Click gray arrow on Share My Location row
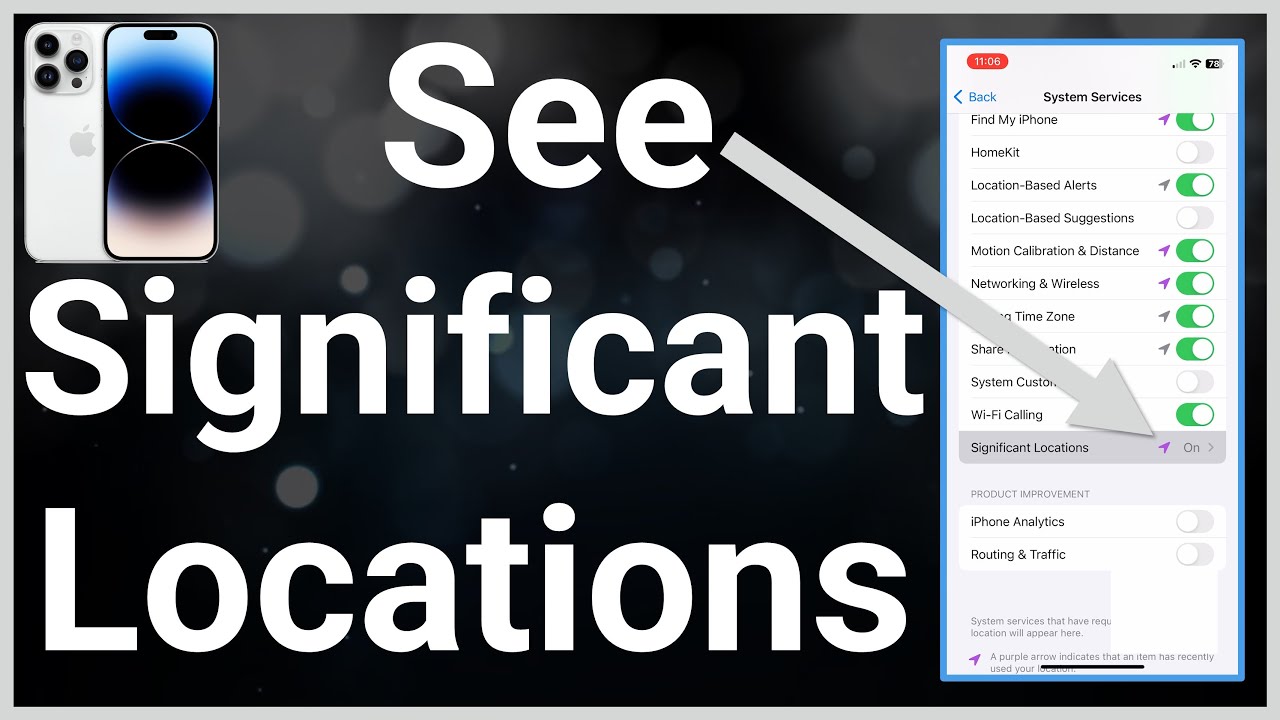Viewport: 1280px width, 720px height. click(x=1164, y=349)
